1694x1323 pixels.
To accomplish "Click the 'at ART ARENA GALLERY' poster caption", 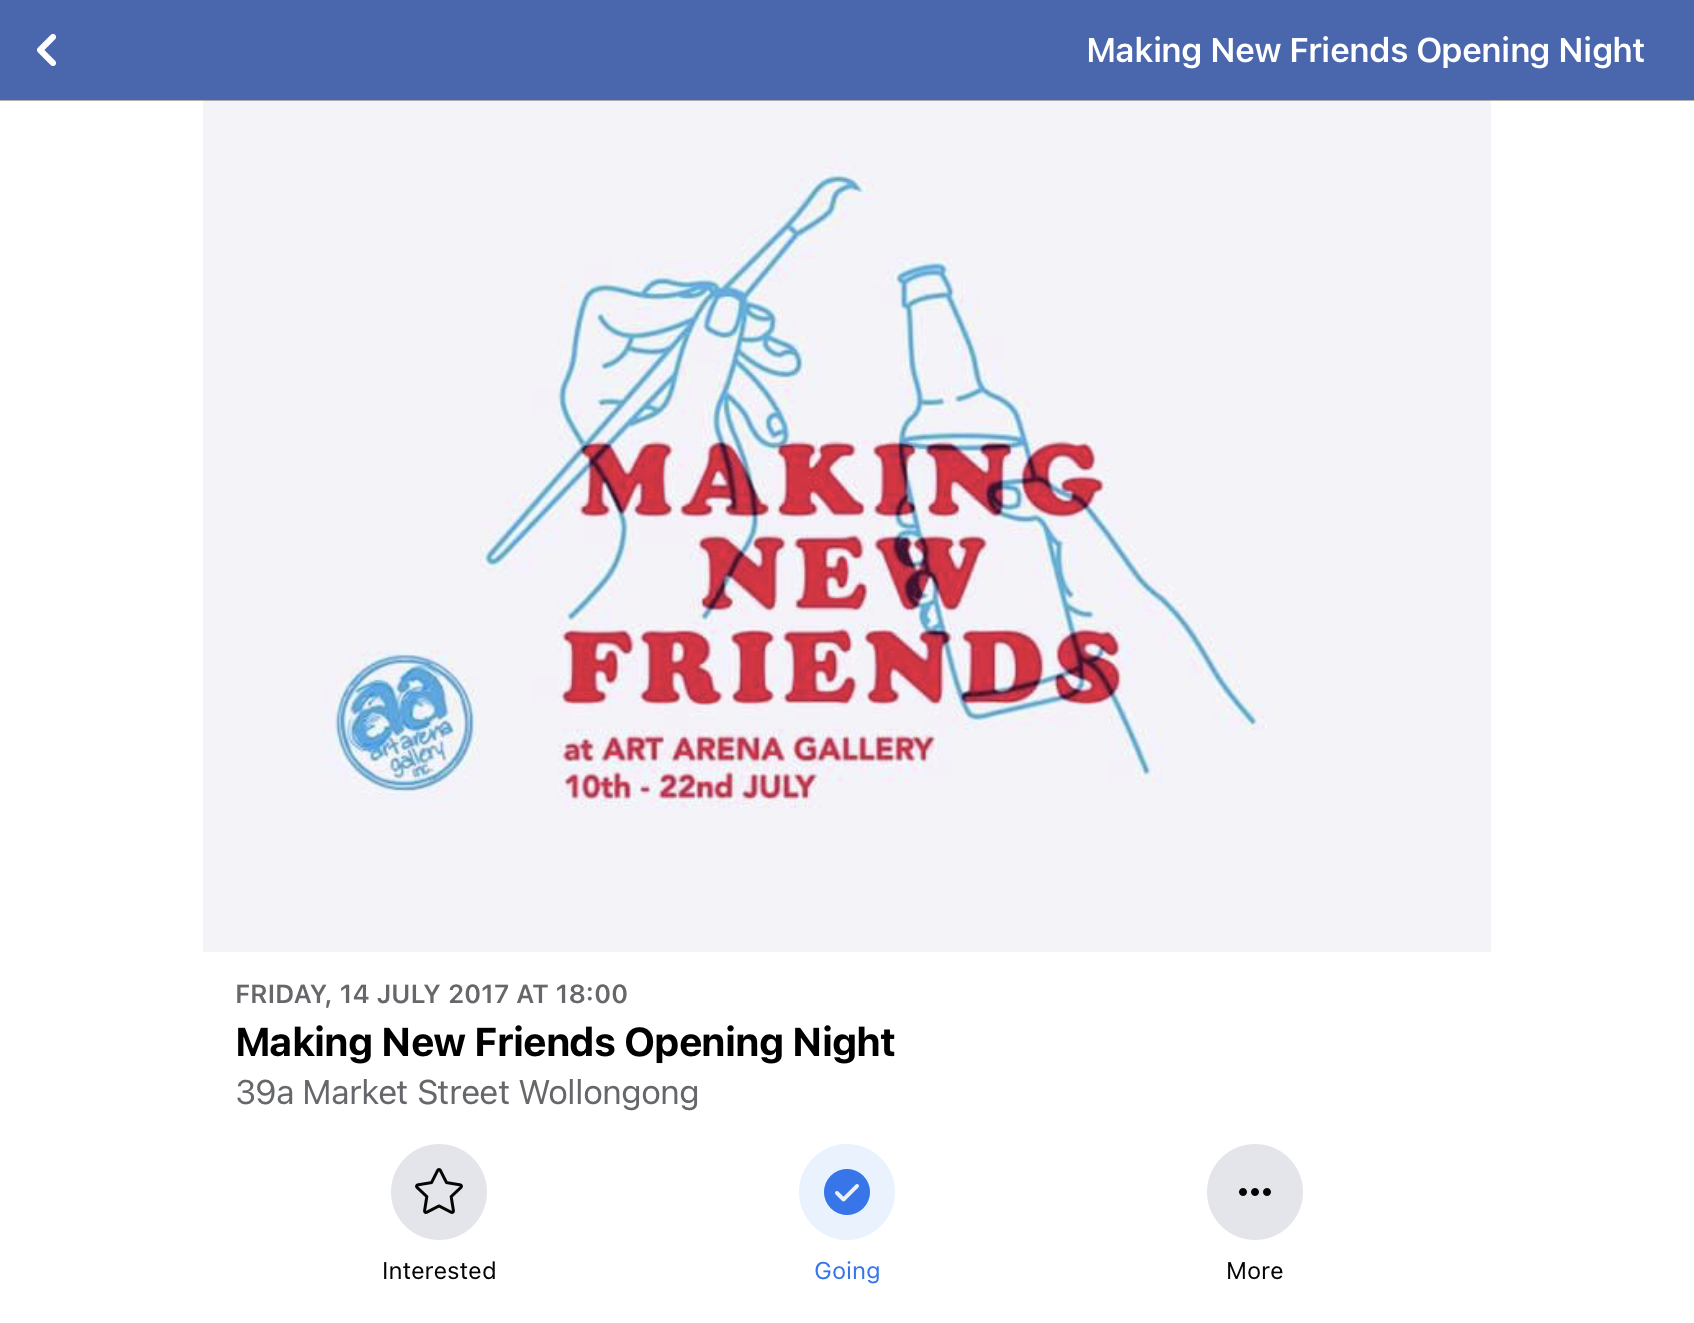I will pyautogui.click(x=748, y=749).
